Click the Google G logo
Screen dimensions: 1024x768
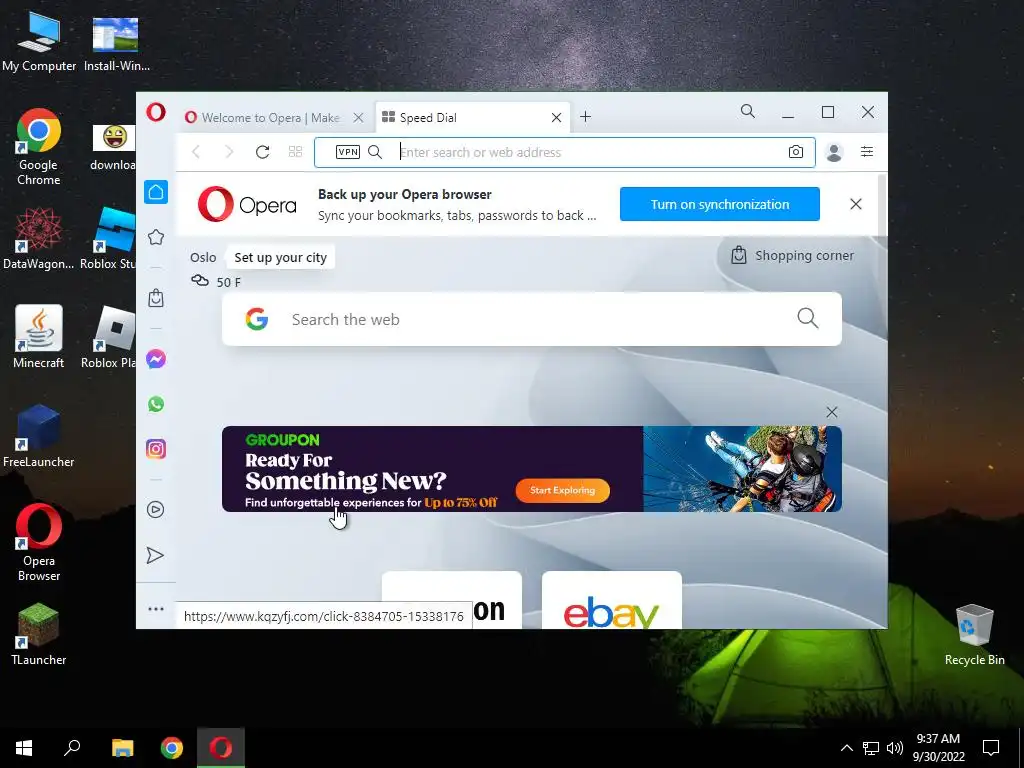(257, 319)
